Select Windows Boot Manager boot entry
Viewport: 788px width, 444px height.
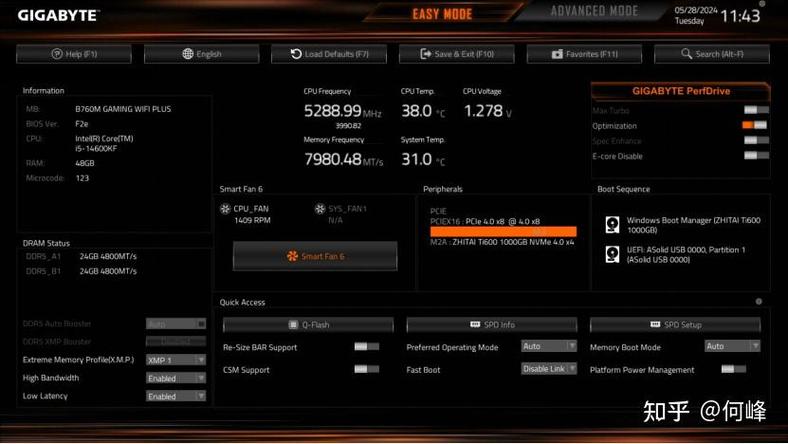pyautogui.click(x=682, y=225)
